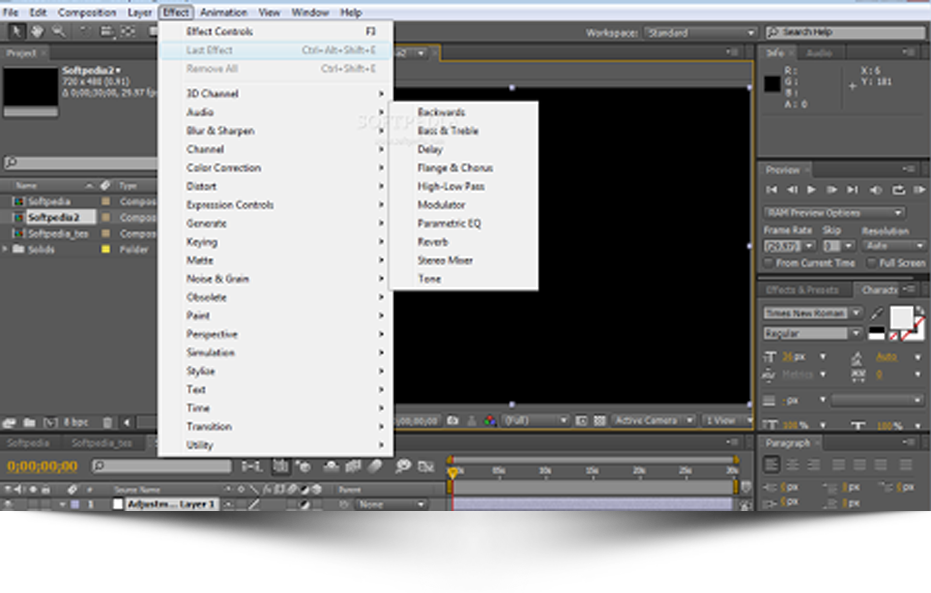This screenshot has height=593, width=931.
Task: Pick font color with eyedropper
Action: [x=876, y=313]
